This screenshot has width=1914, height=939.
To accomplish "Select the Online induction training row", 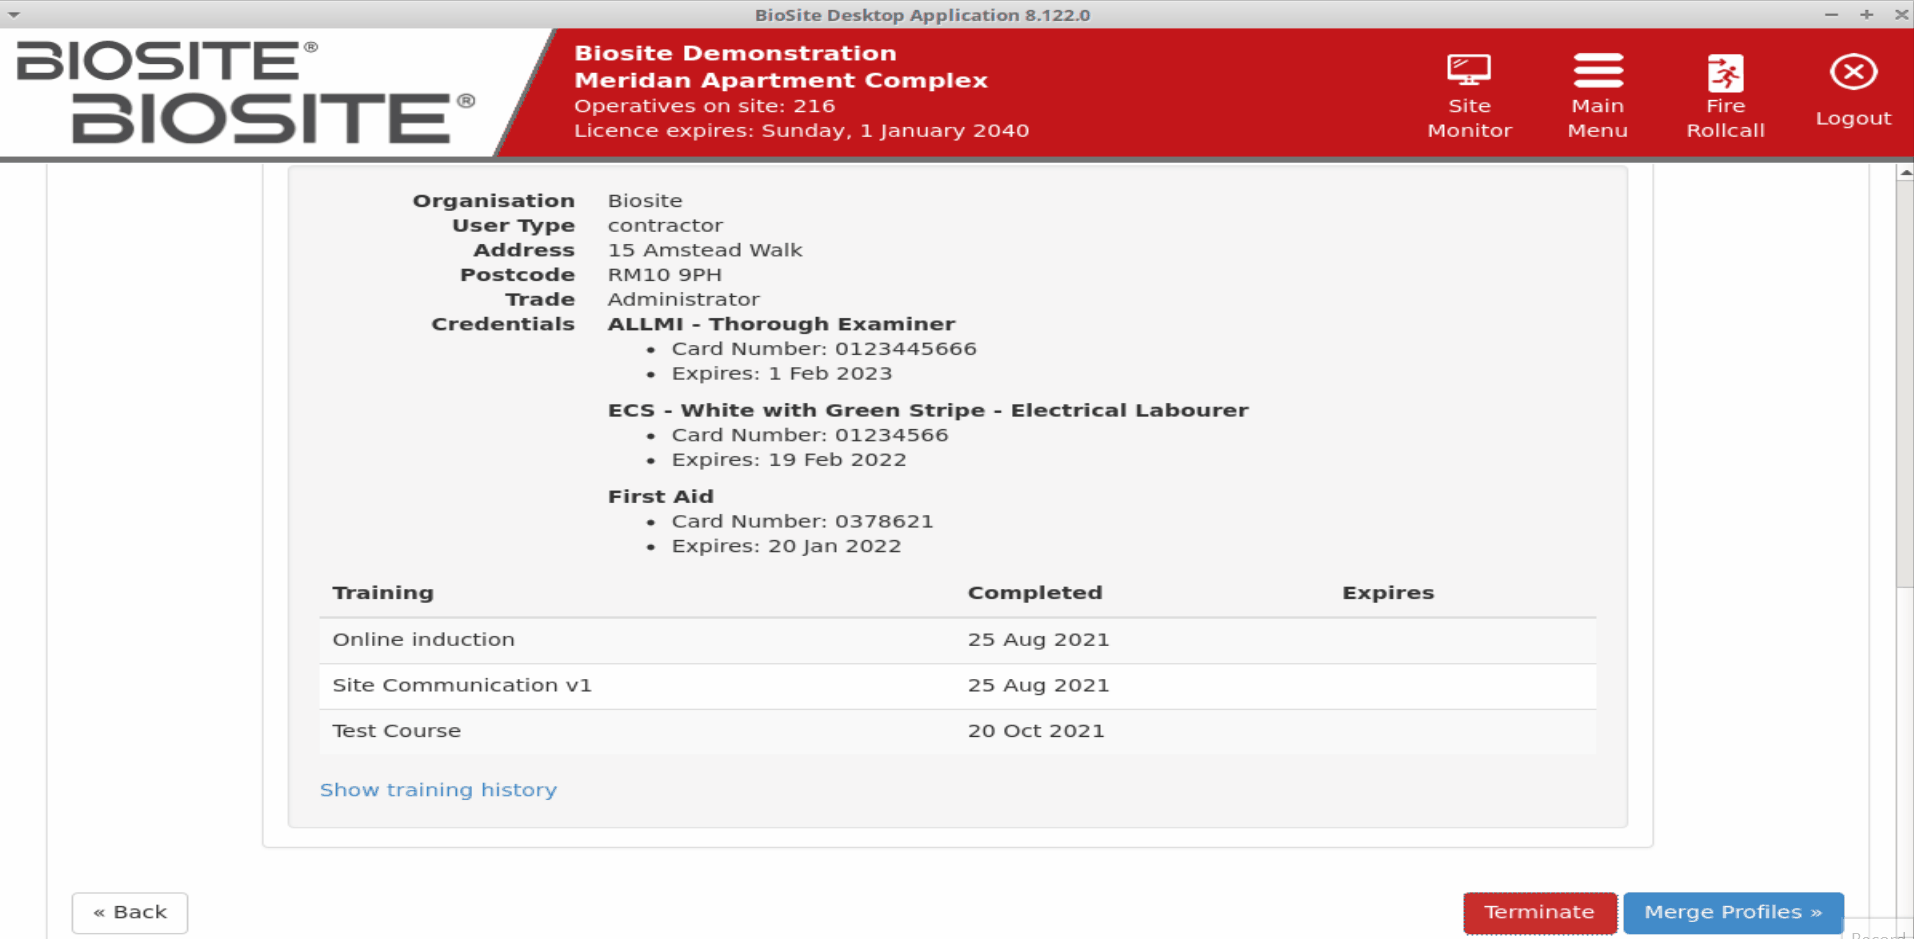I will [x=957, y=640].
